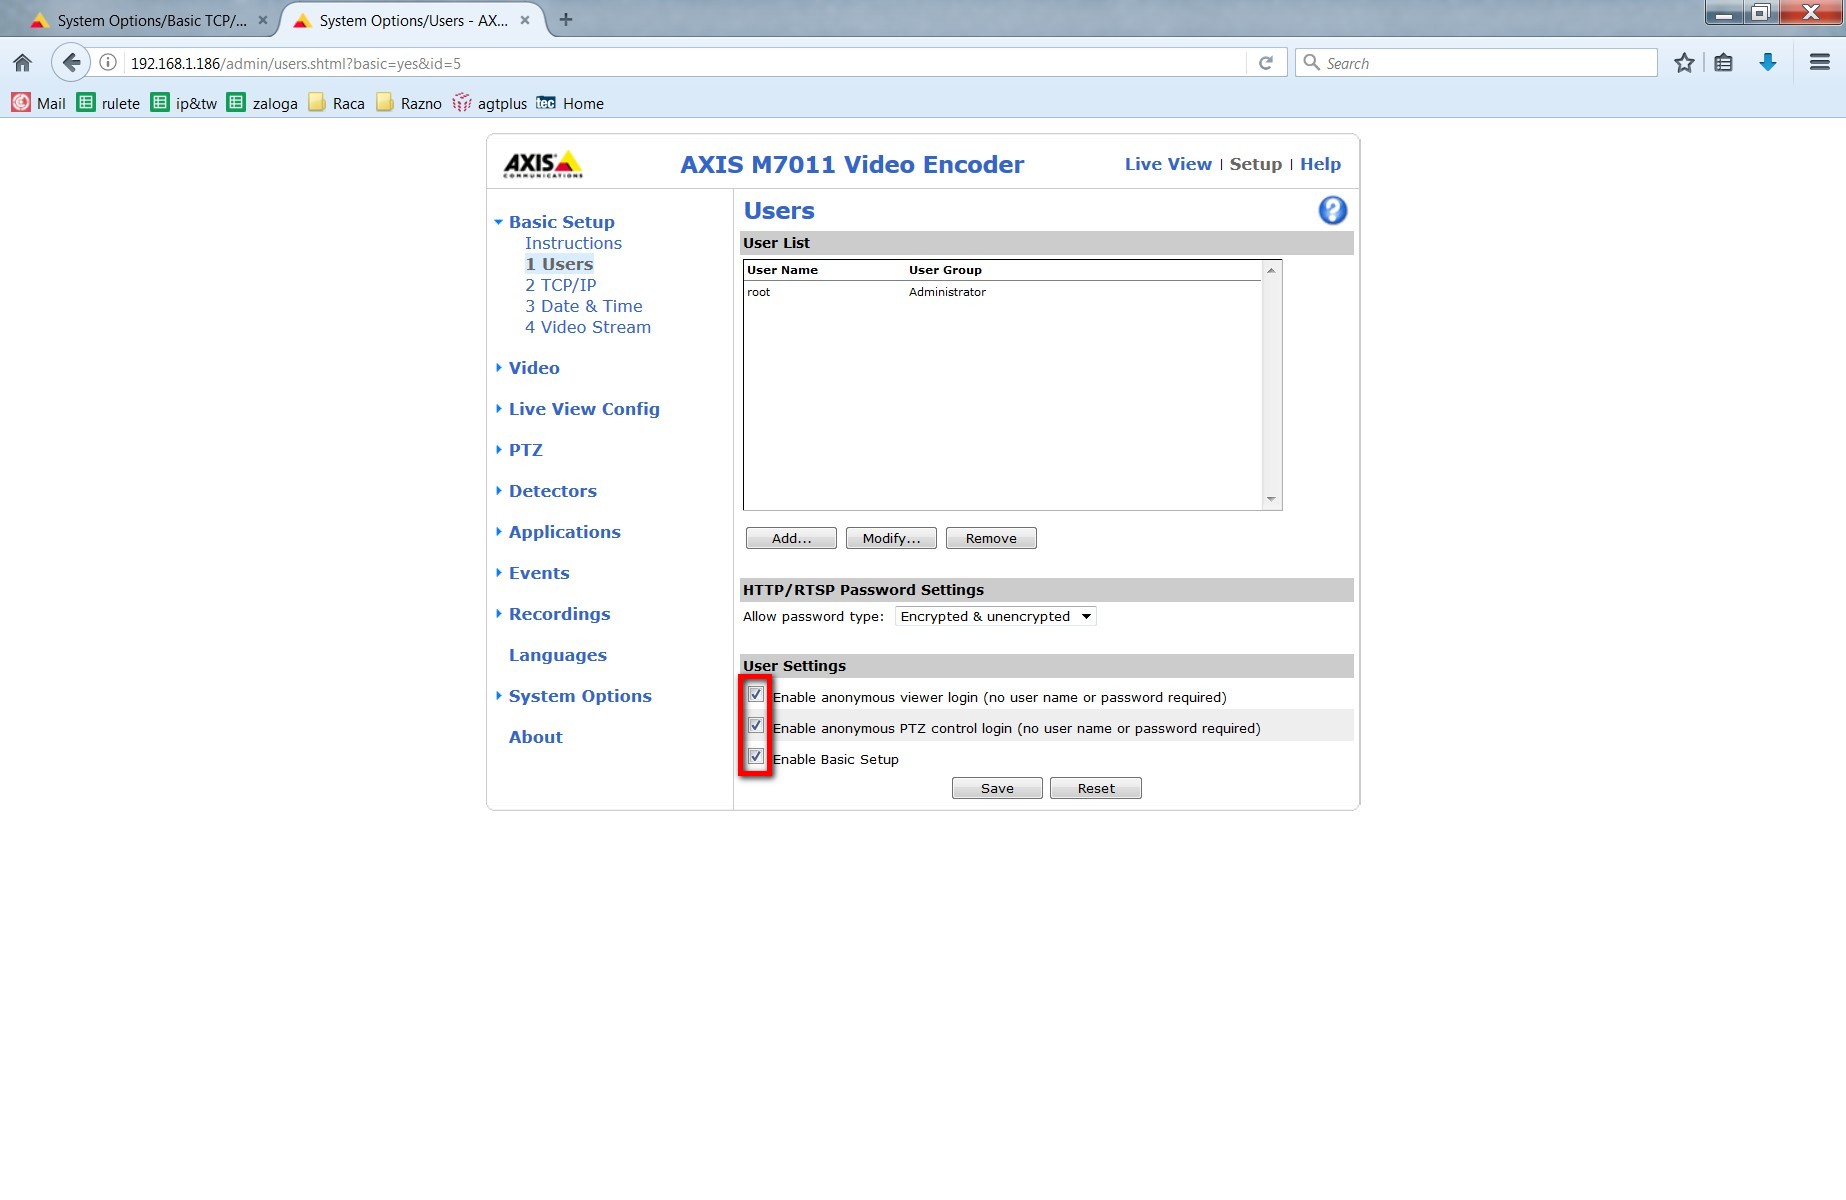Image resolution: width=1846 pixels, height=1200 pixels.
Task: Open the Live View link
Action: (1168, 164)
